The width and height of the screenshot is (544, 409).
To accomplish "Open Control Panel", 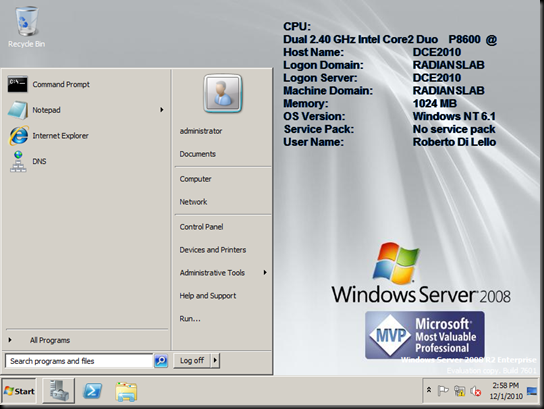I will click(223, 227).
